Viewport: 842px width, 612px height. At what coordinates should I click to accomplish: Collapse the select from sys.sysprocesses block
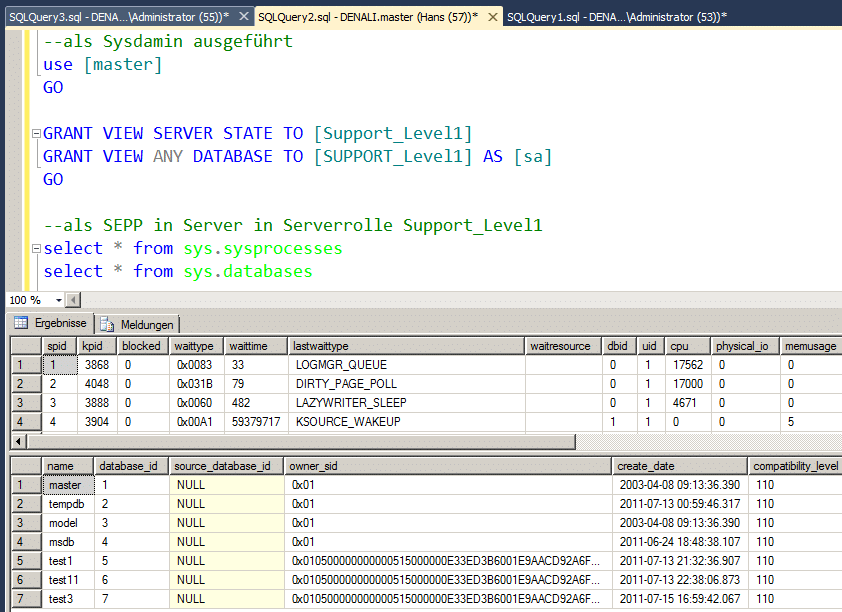[37, 249]
